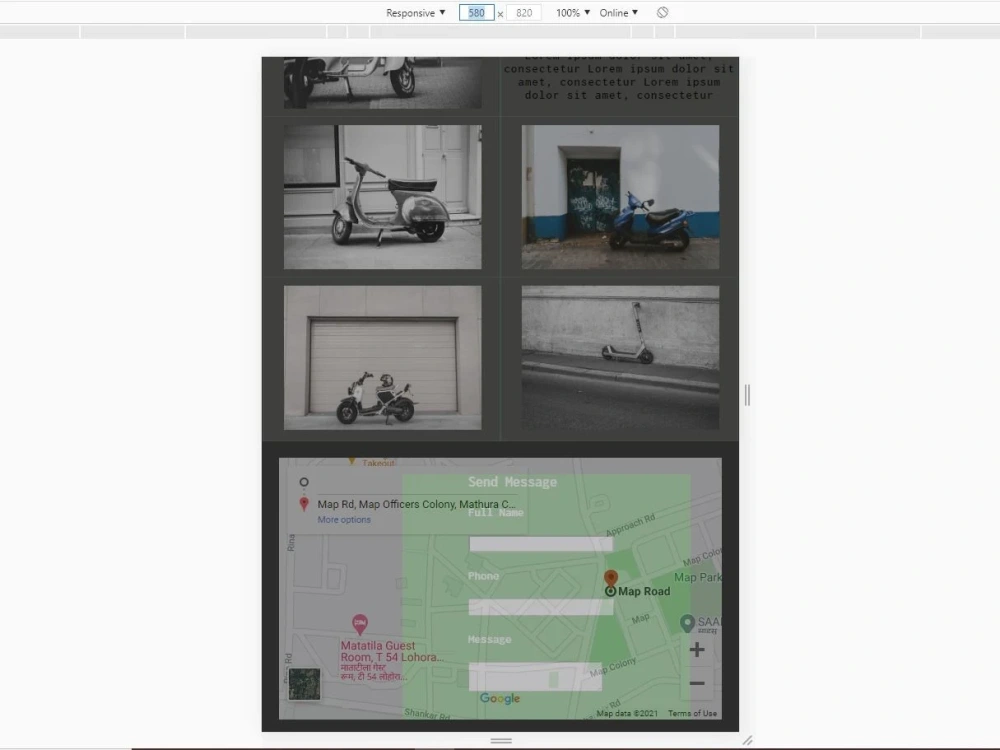The width and height of the screenshot is (1000, 750).
Task: Click the partial scooter photo at page top
Action: tap(383, 82)
